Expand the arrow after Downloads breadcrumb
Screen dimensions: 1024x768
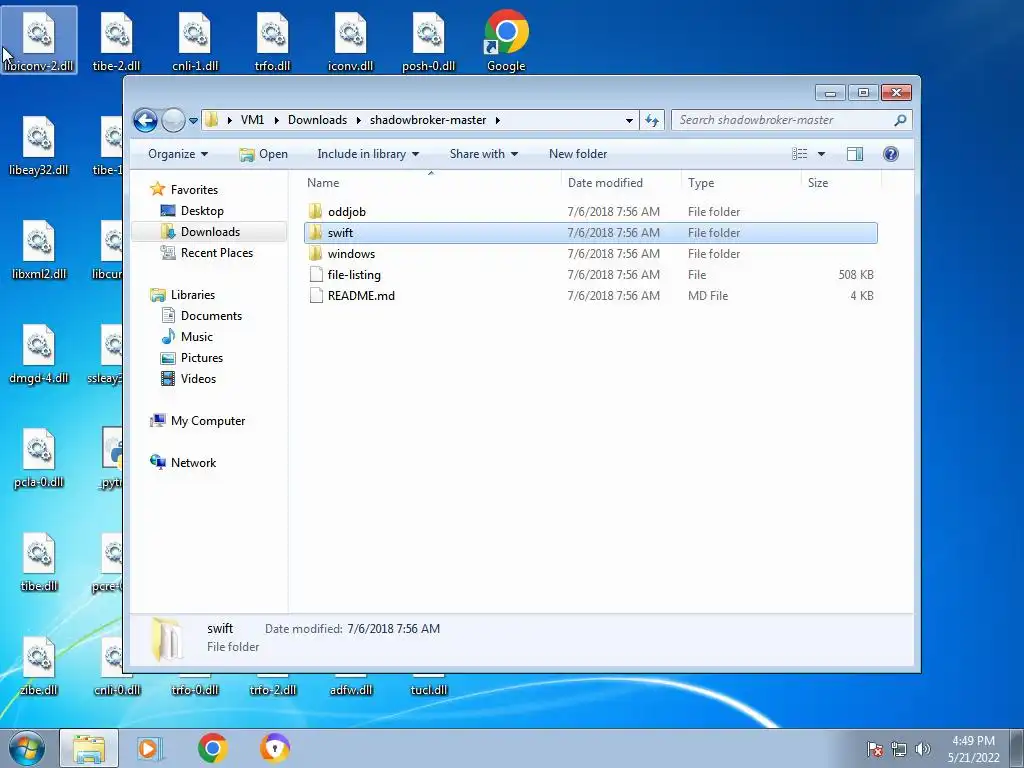click(x=359, y=120)
